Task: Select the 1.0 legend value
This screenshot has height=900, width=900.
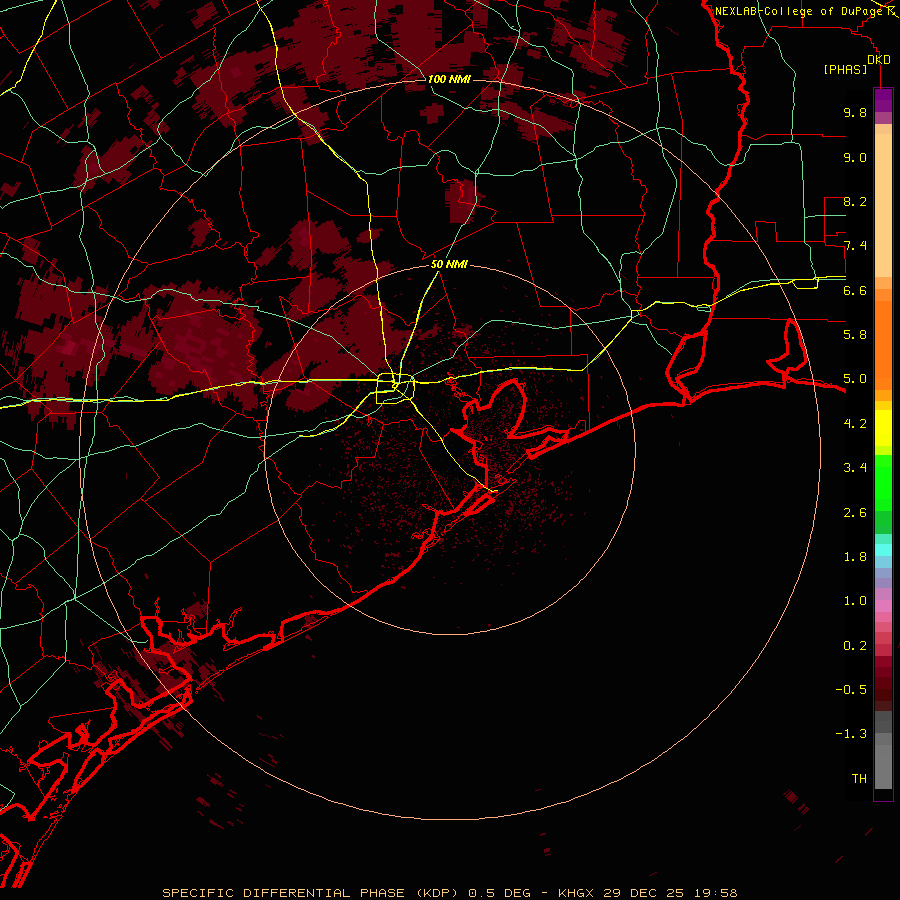Action: 855,601
